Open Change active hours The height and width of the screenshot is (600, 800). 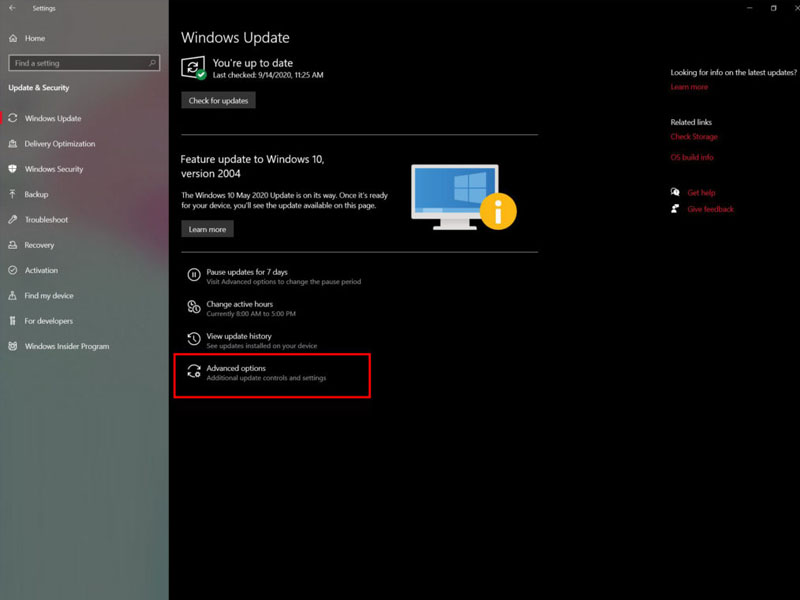[x=240, y=304]
